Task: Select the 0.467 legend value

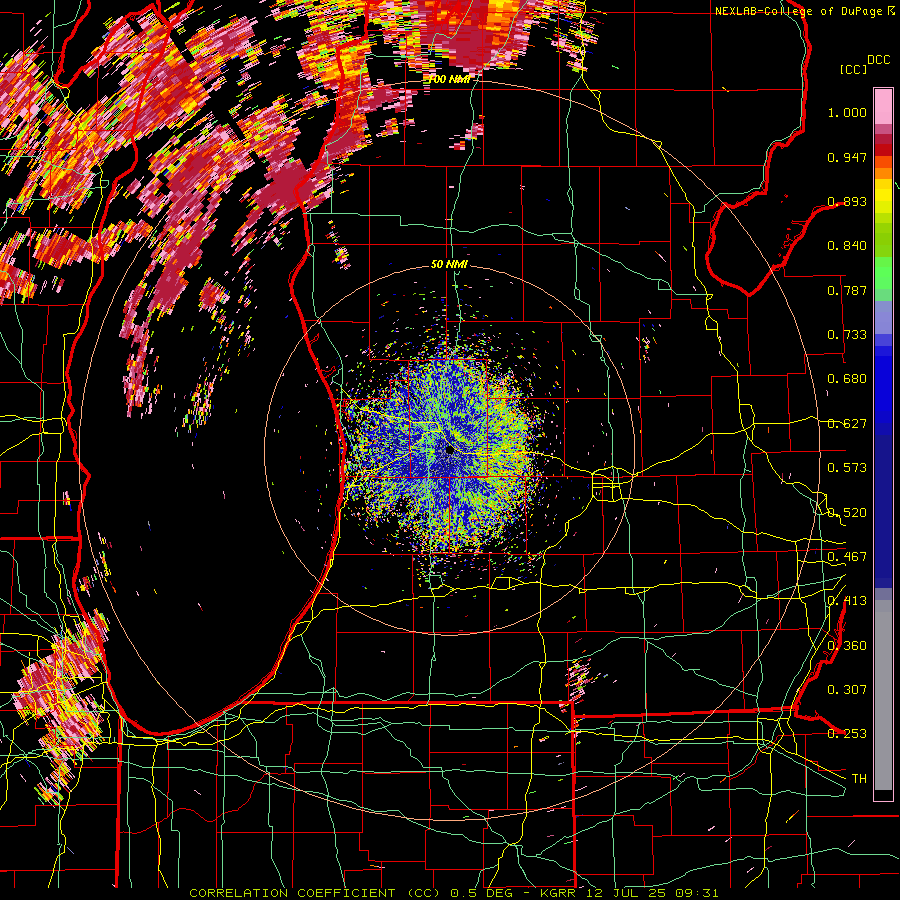Action: [847, 557]
